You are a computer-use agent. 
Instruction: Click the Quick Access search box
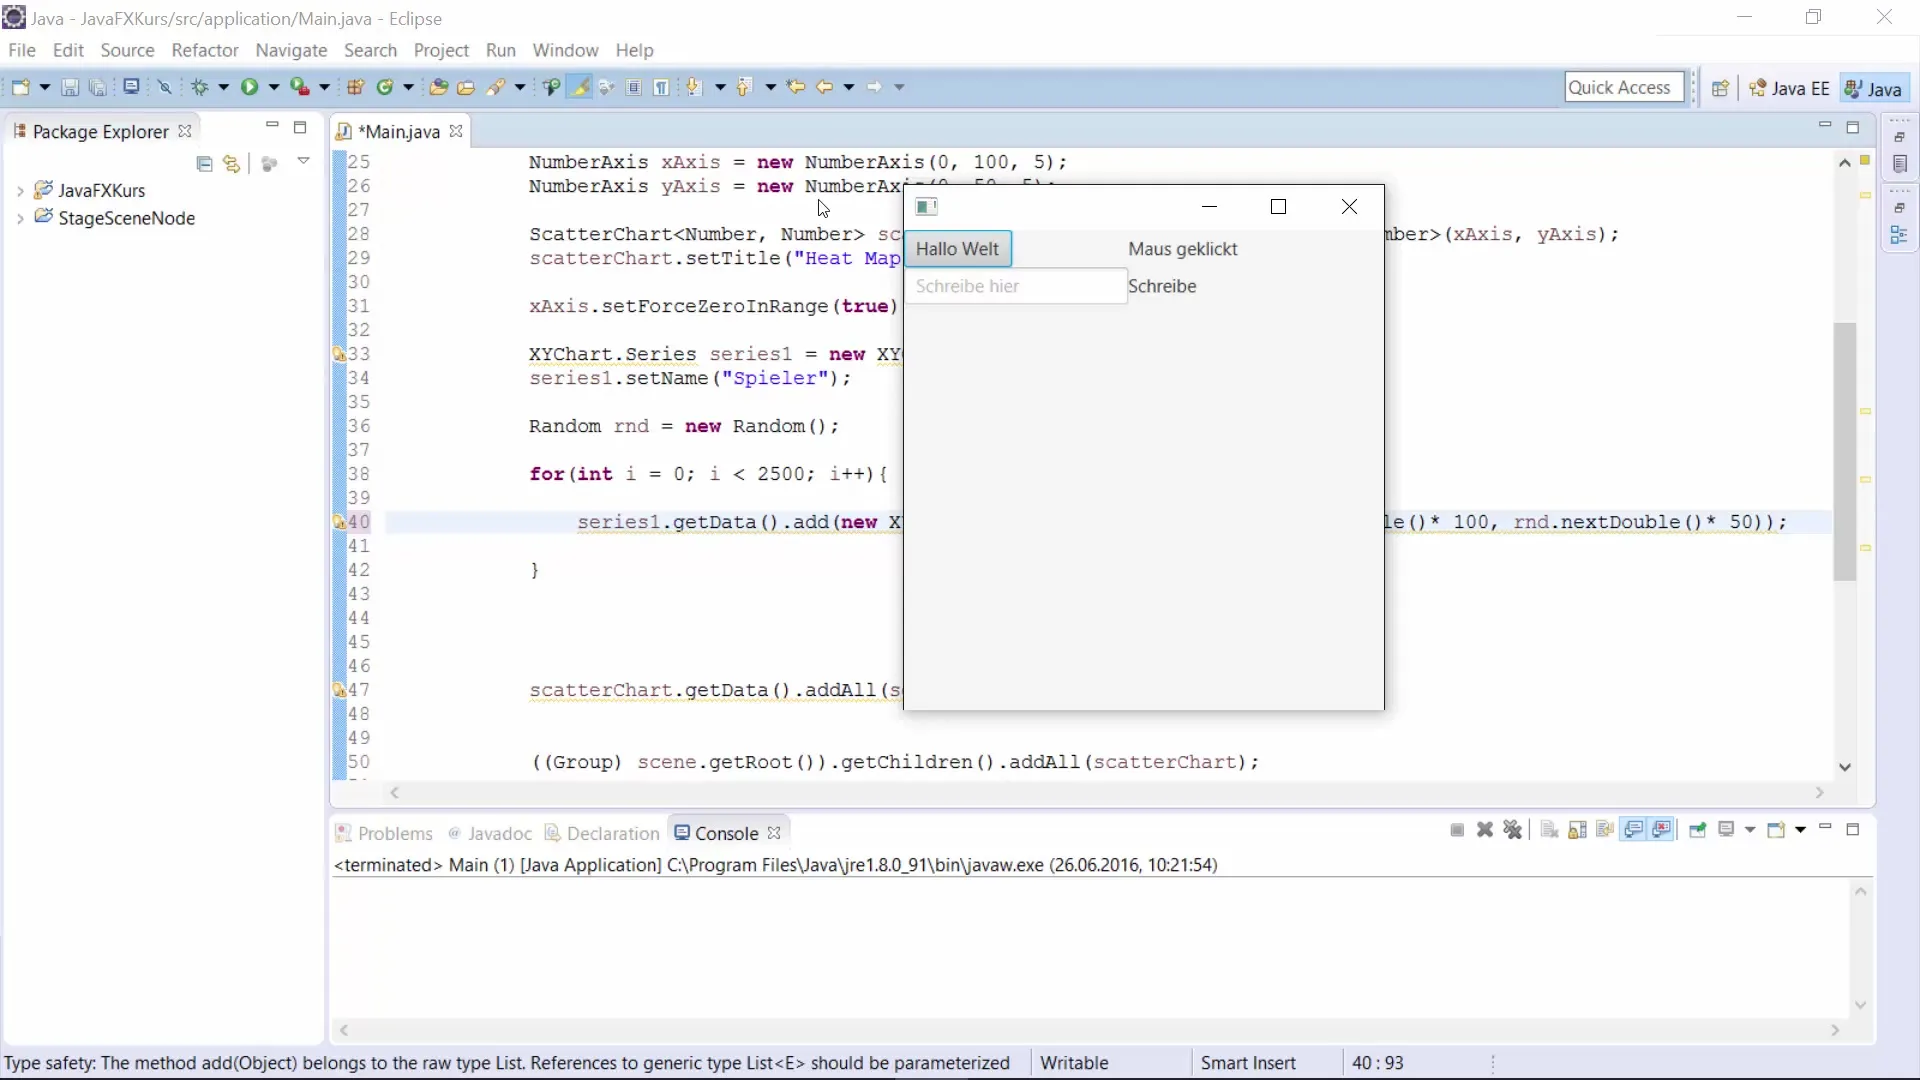point(1624,88)
